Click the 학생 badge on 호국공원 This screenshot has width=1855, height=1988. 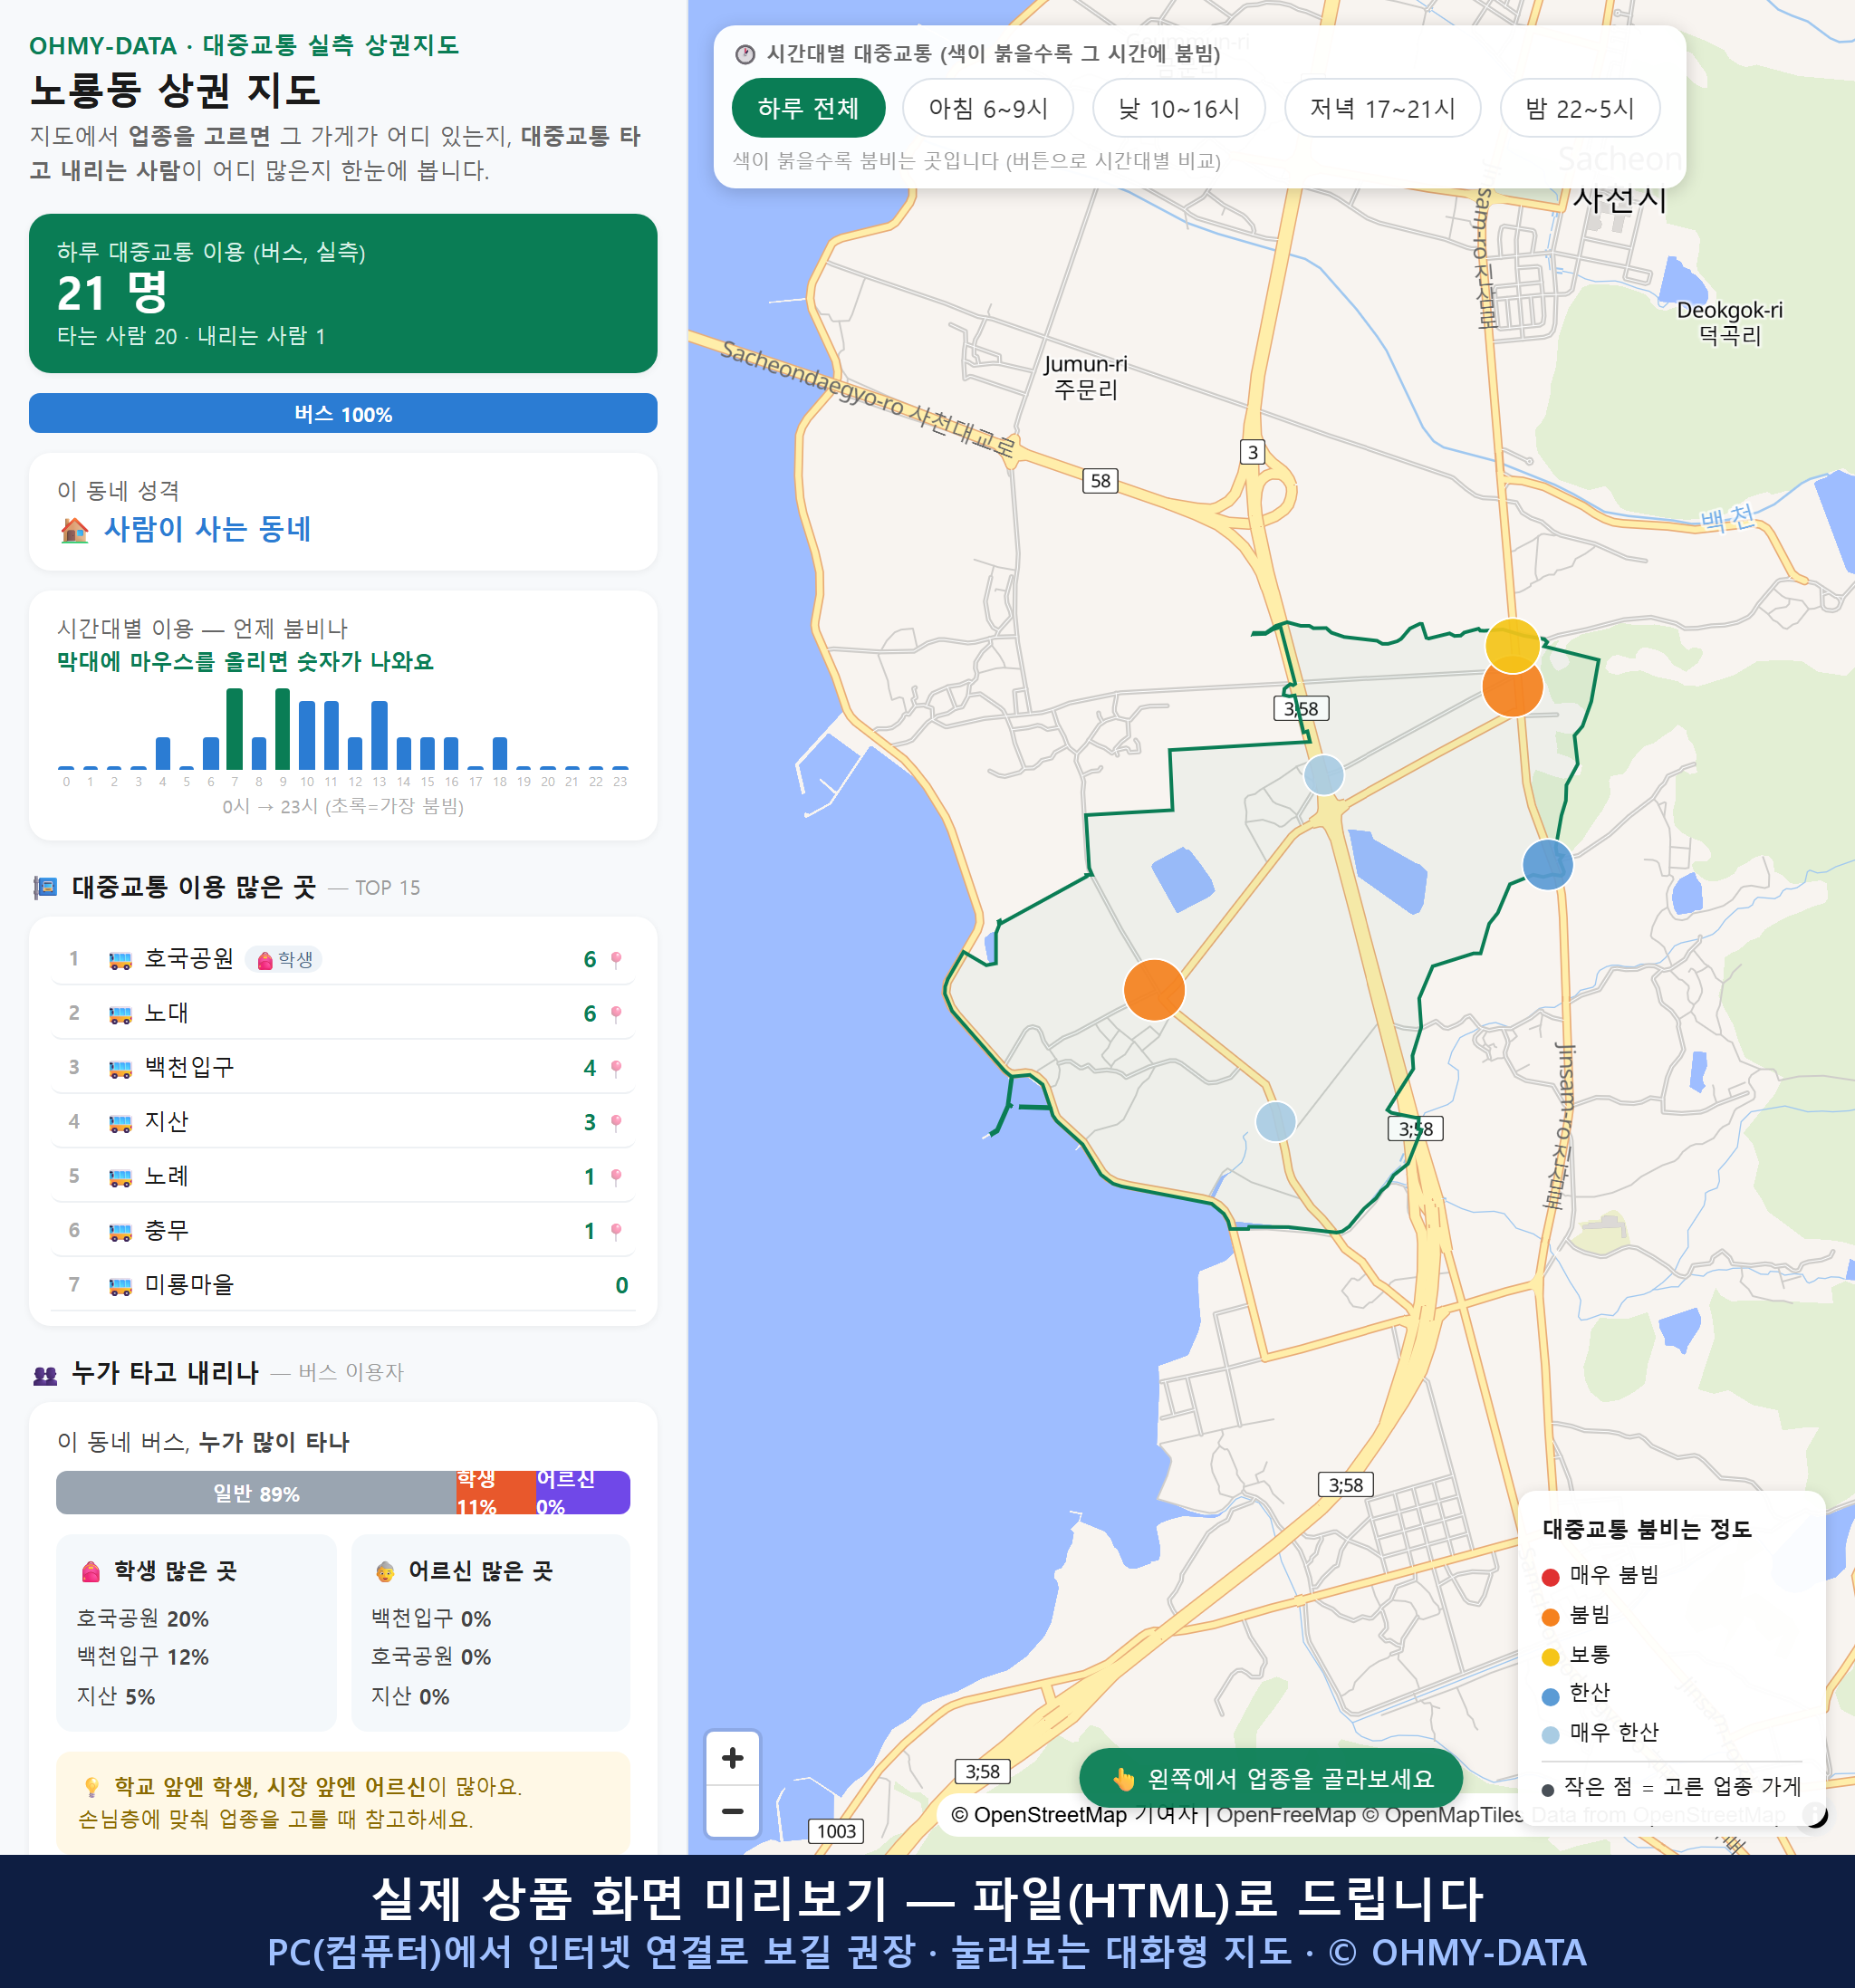click(284, 960)
